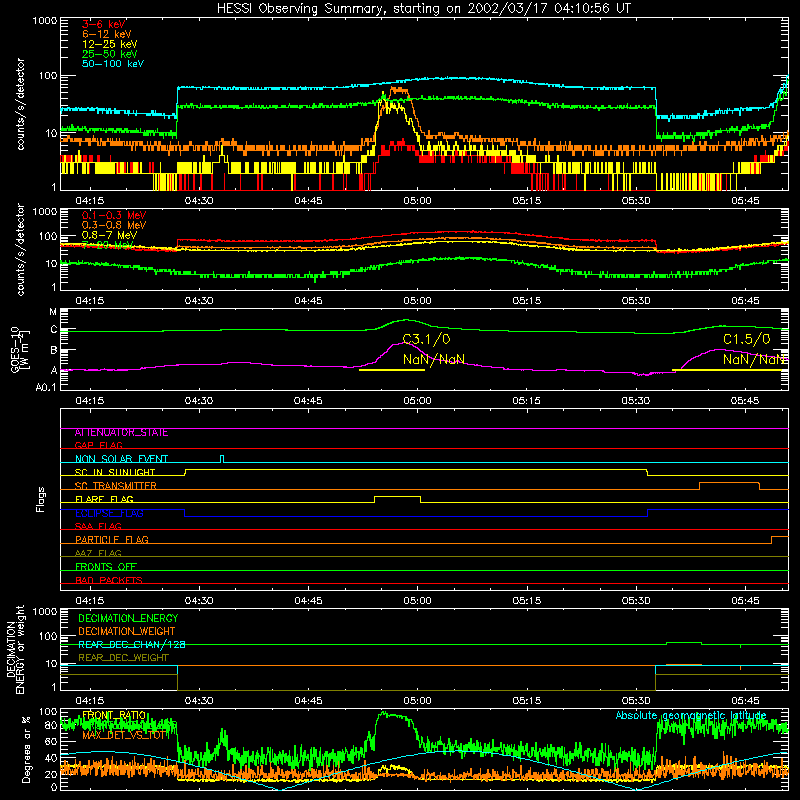800x800 pixels.
Task: Click the MAX_DET_VS_TOT legend label
Action: coord(124,735)
